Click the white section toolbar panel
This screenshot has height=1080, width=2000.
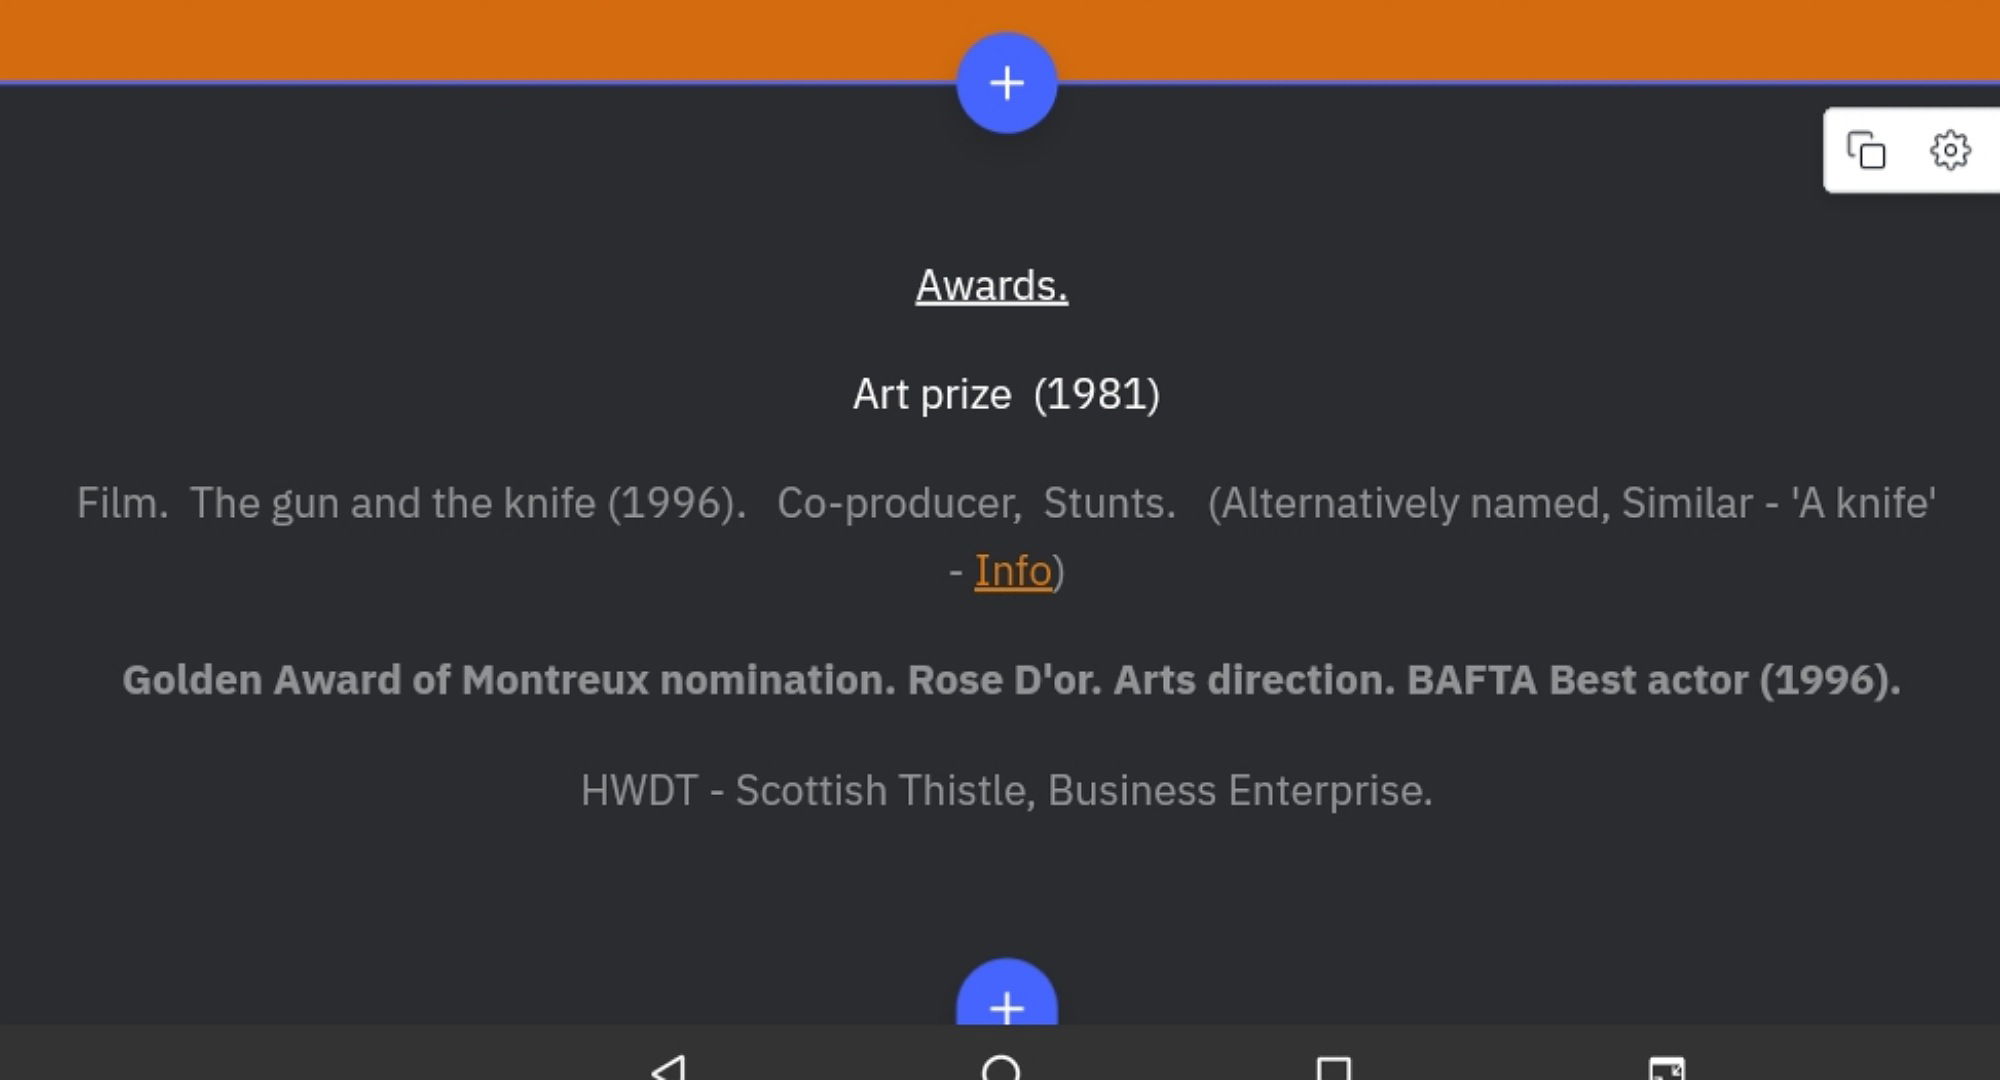coord(1911,150)
